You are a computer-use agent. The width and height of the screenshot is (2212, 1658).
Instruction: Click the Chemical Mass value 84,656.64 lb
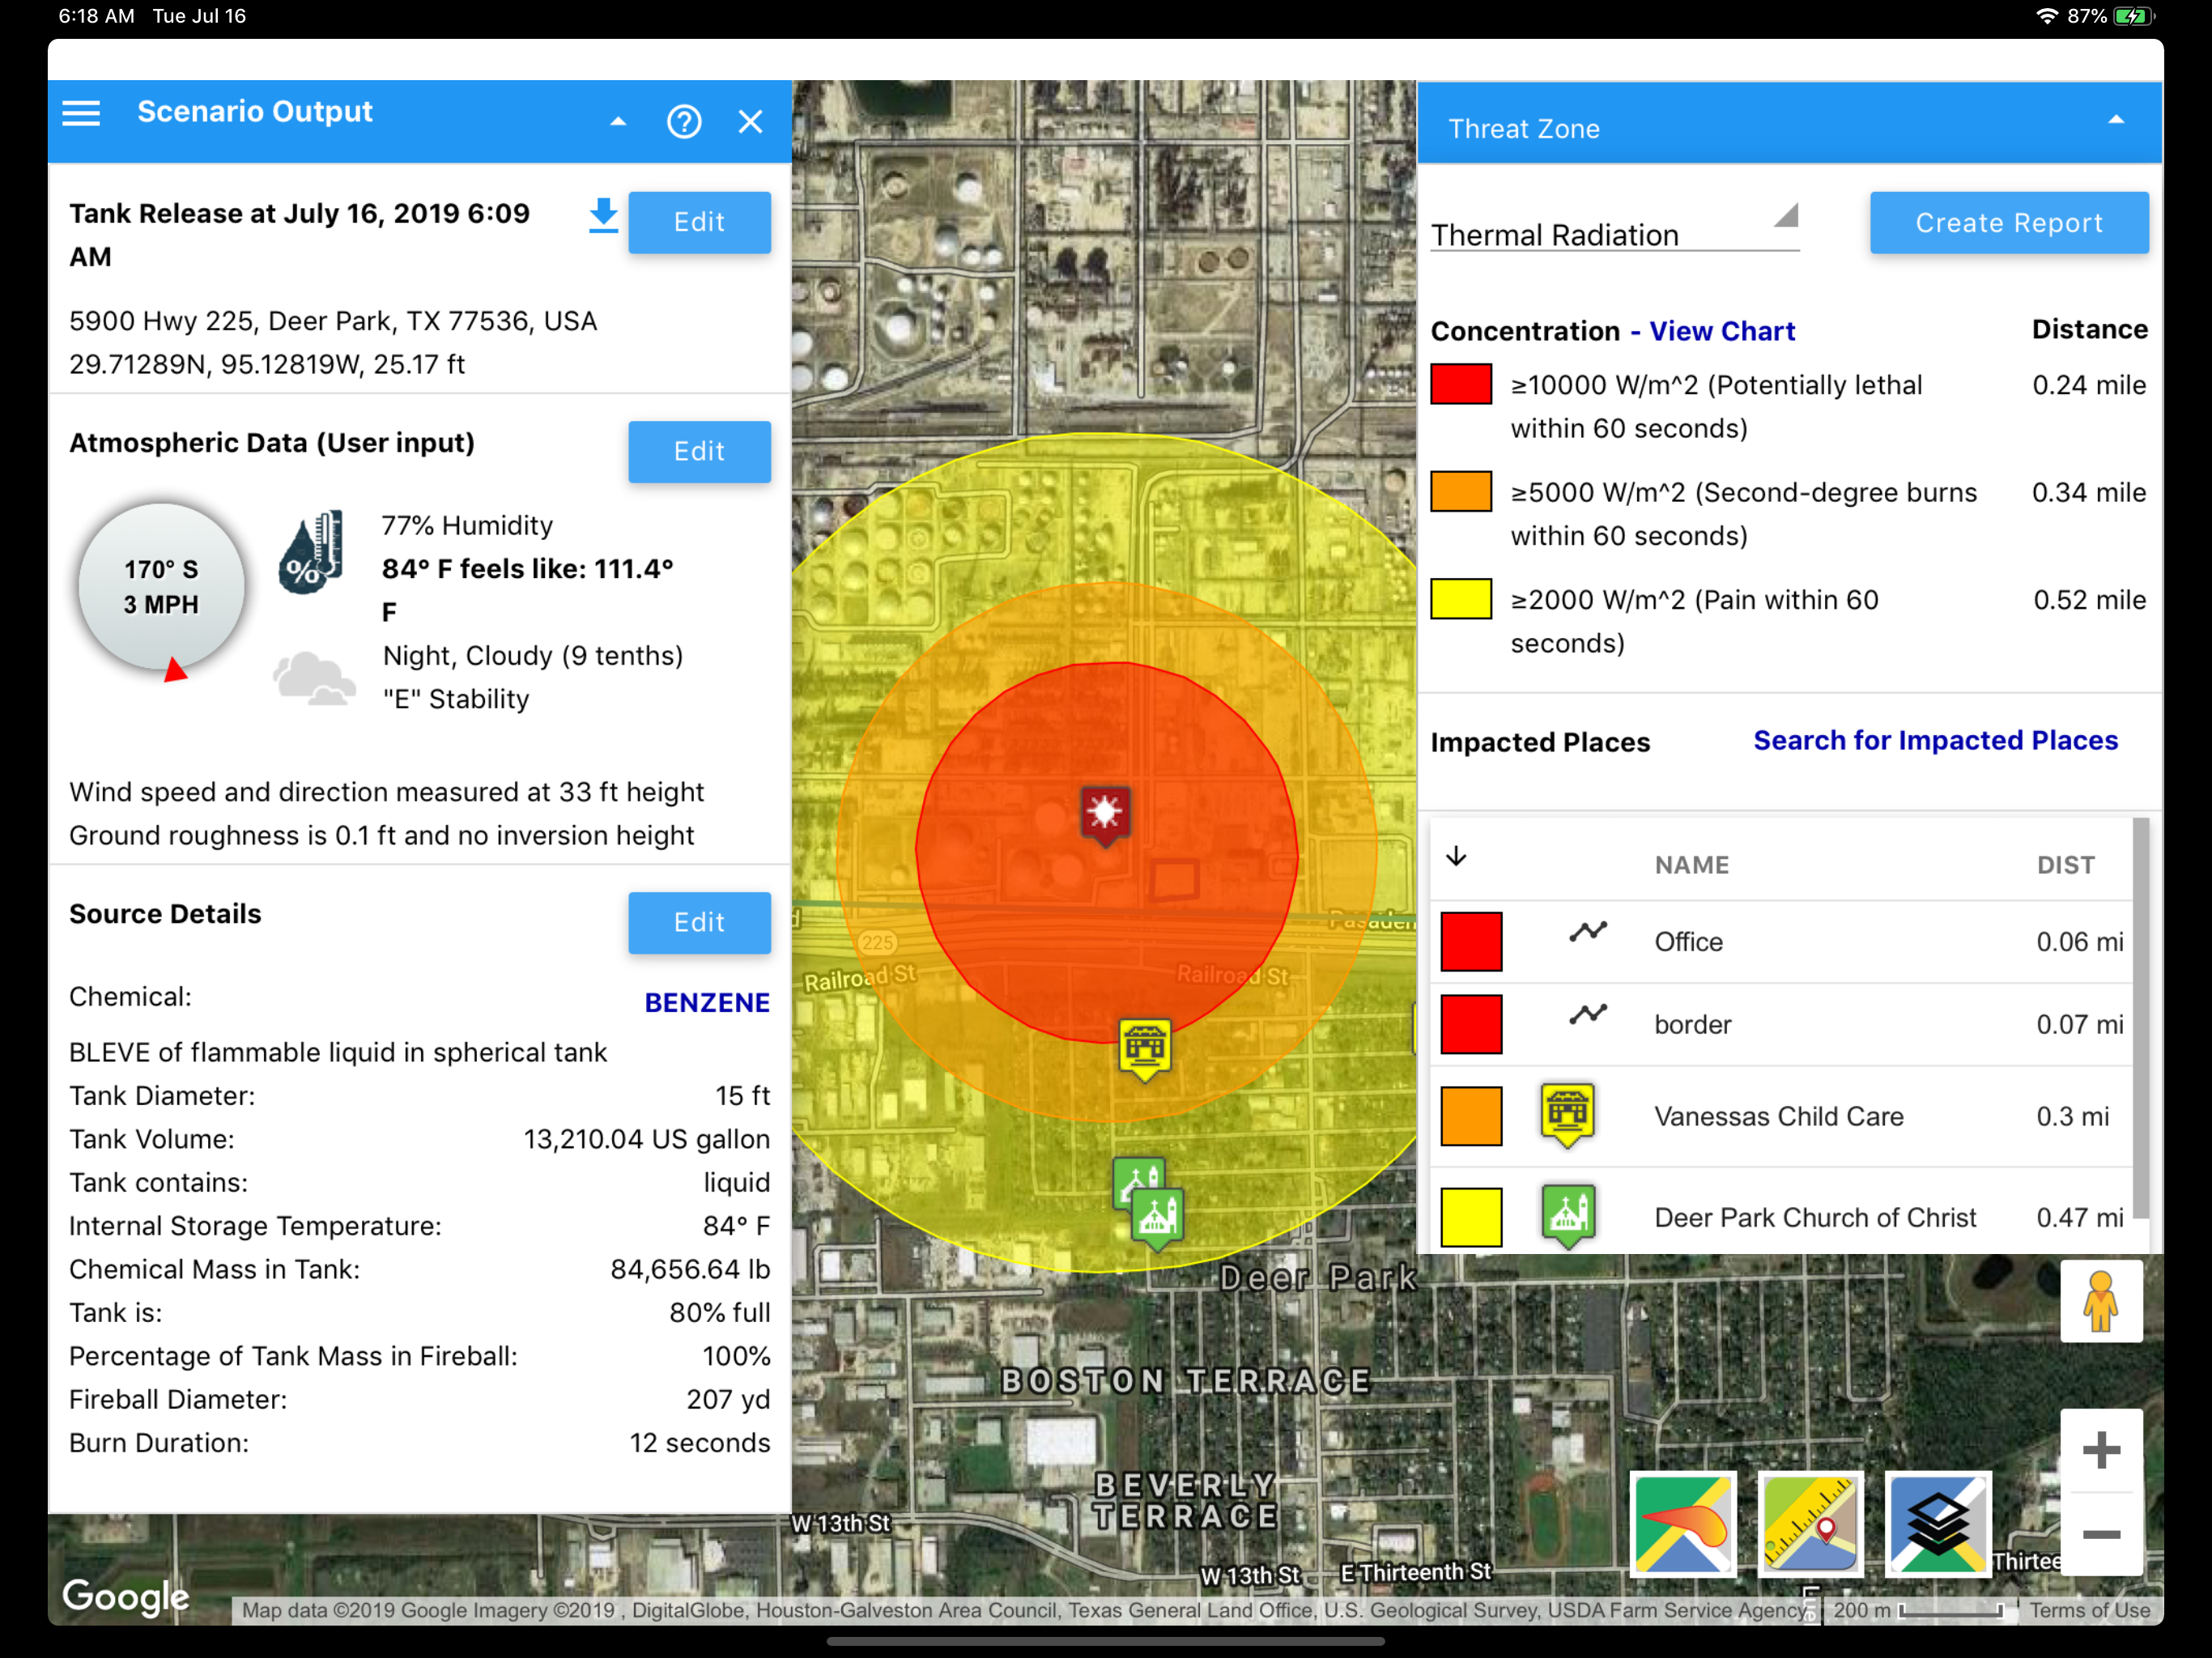click(691, 1269)
